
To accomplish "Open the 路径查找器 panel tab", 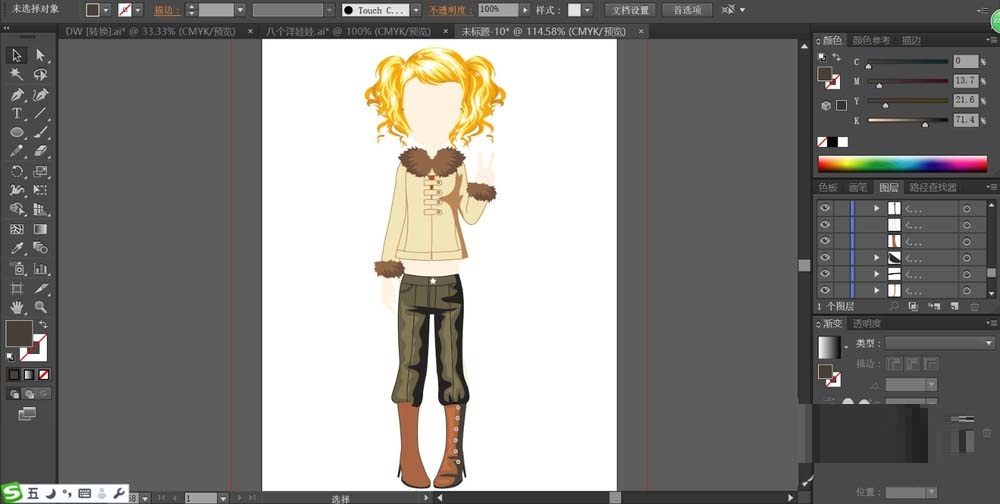I will (931, 187).
